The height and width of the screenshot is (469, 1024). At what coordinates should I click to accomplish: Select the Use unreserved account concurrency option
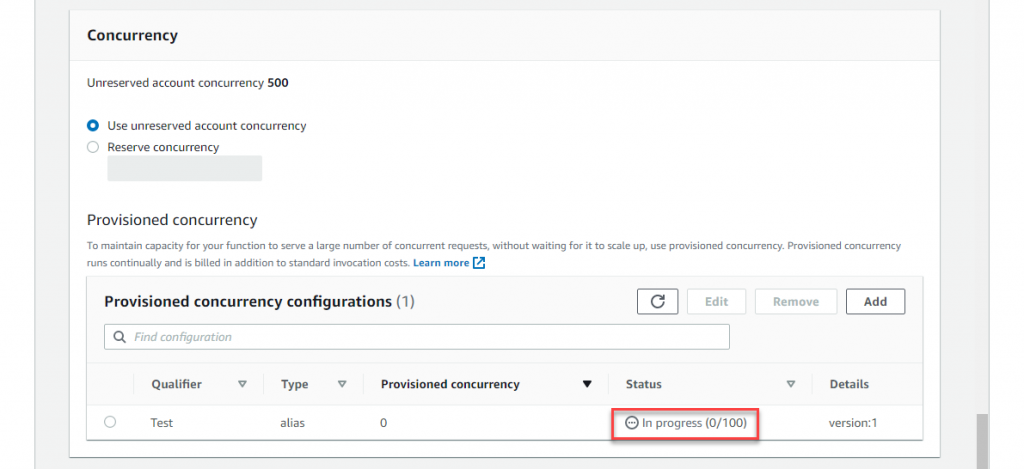tap(93, 126)
